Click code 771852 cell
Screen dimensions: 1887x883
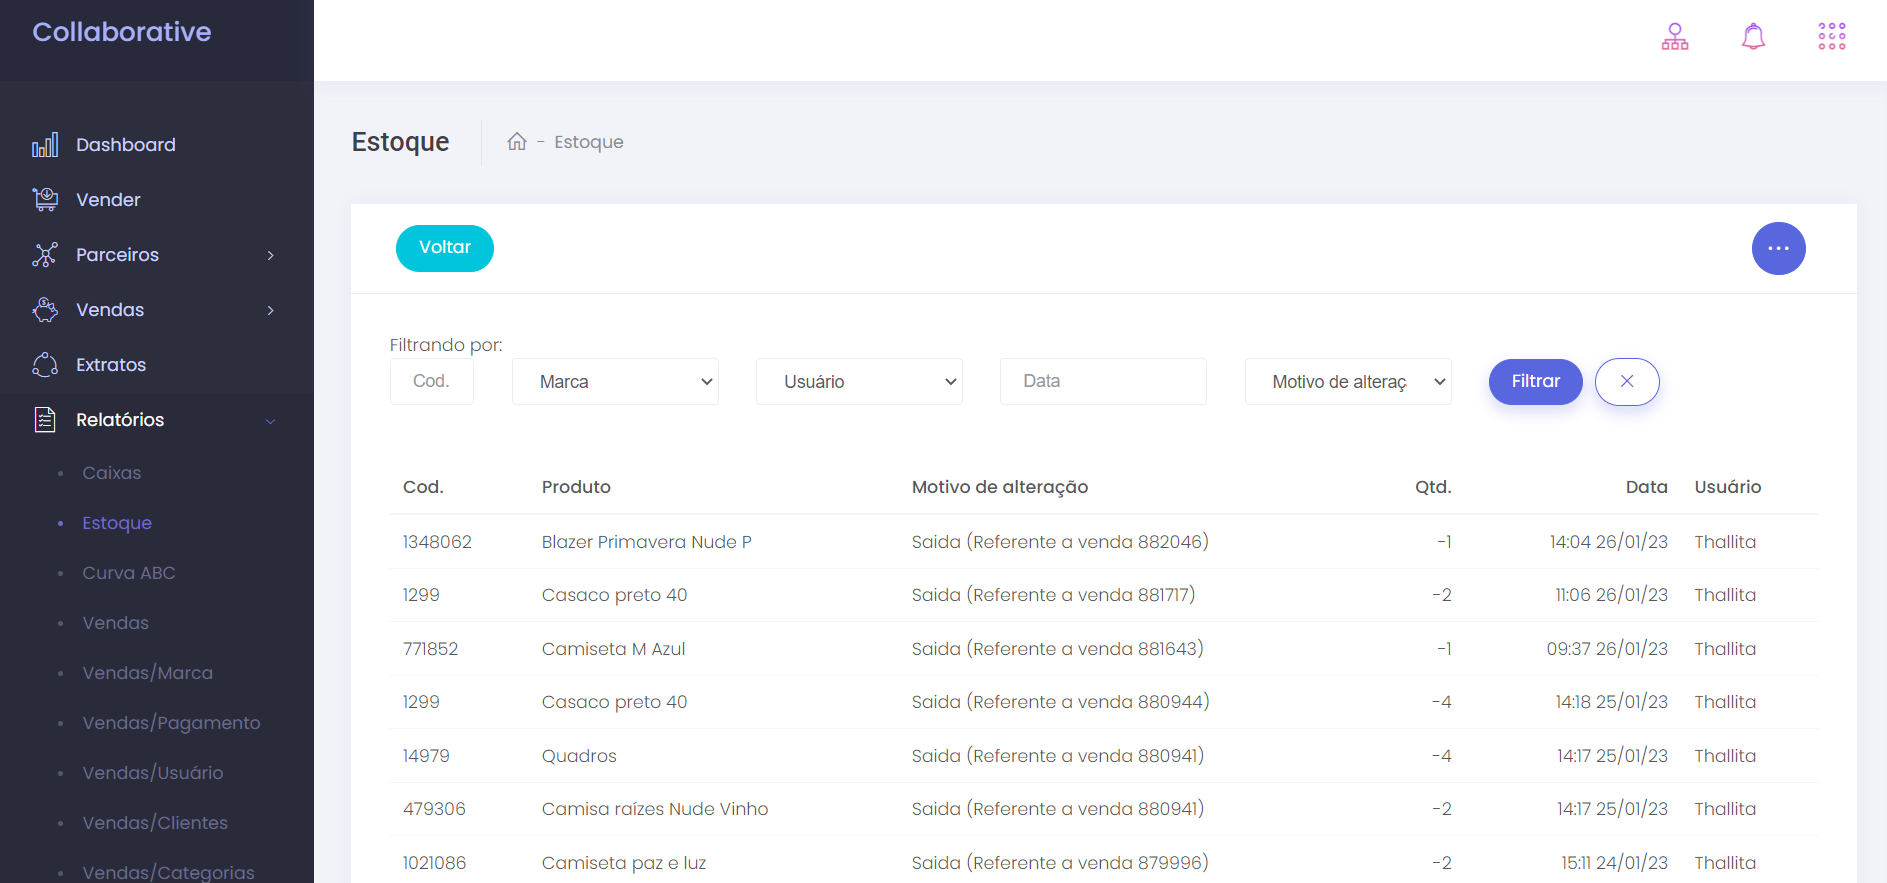tap(430, 649)
